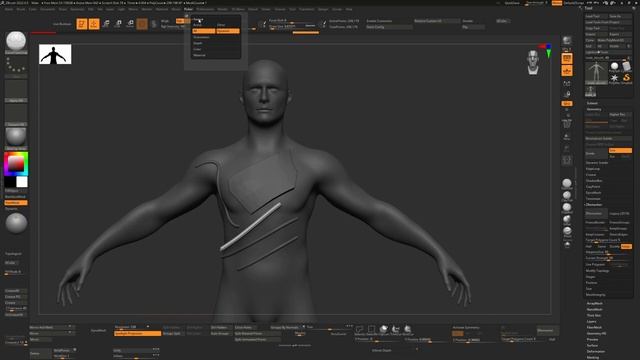Viewport: 640px width, 360px height.
Task: Click the silhouette thumbnail in the viewport
Action: point(55,54)
